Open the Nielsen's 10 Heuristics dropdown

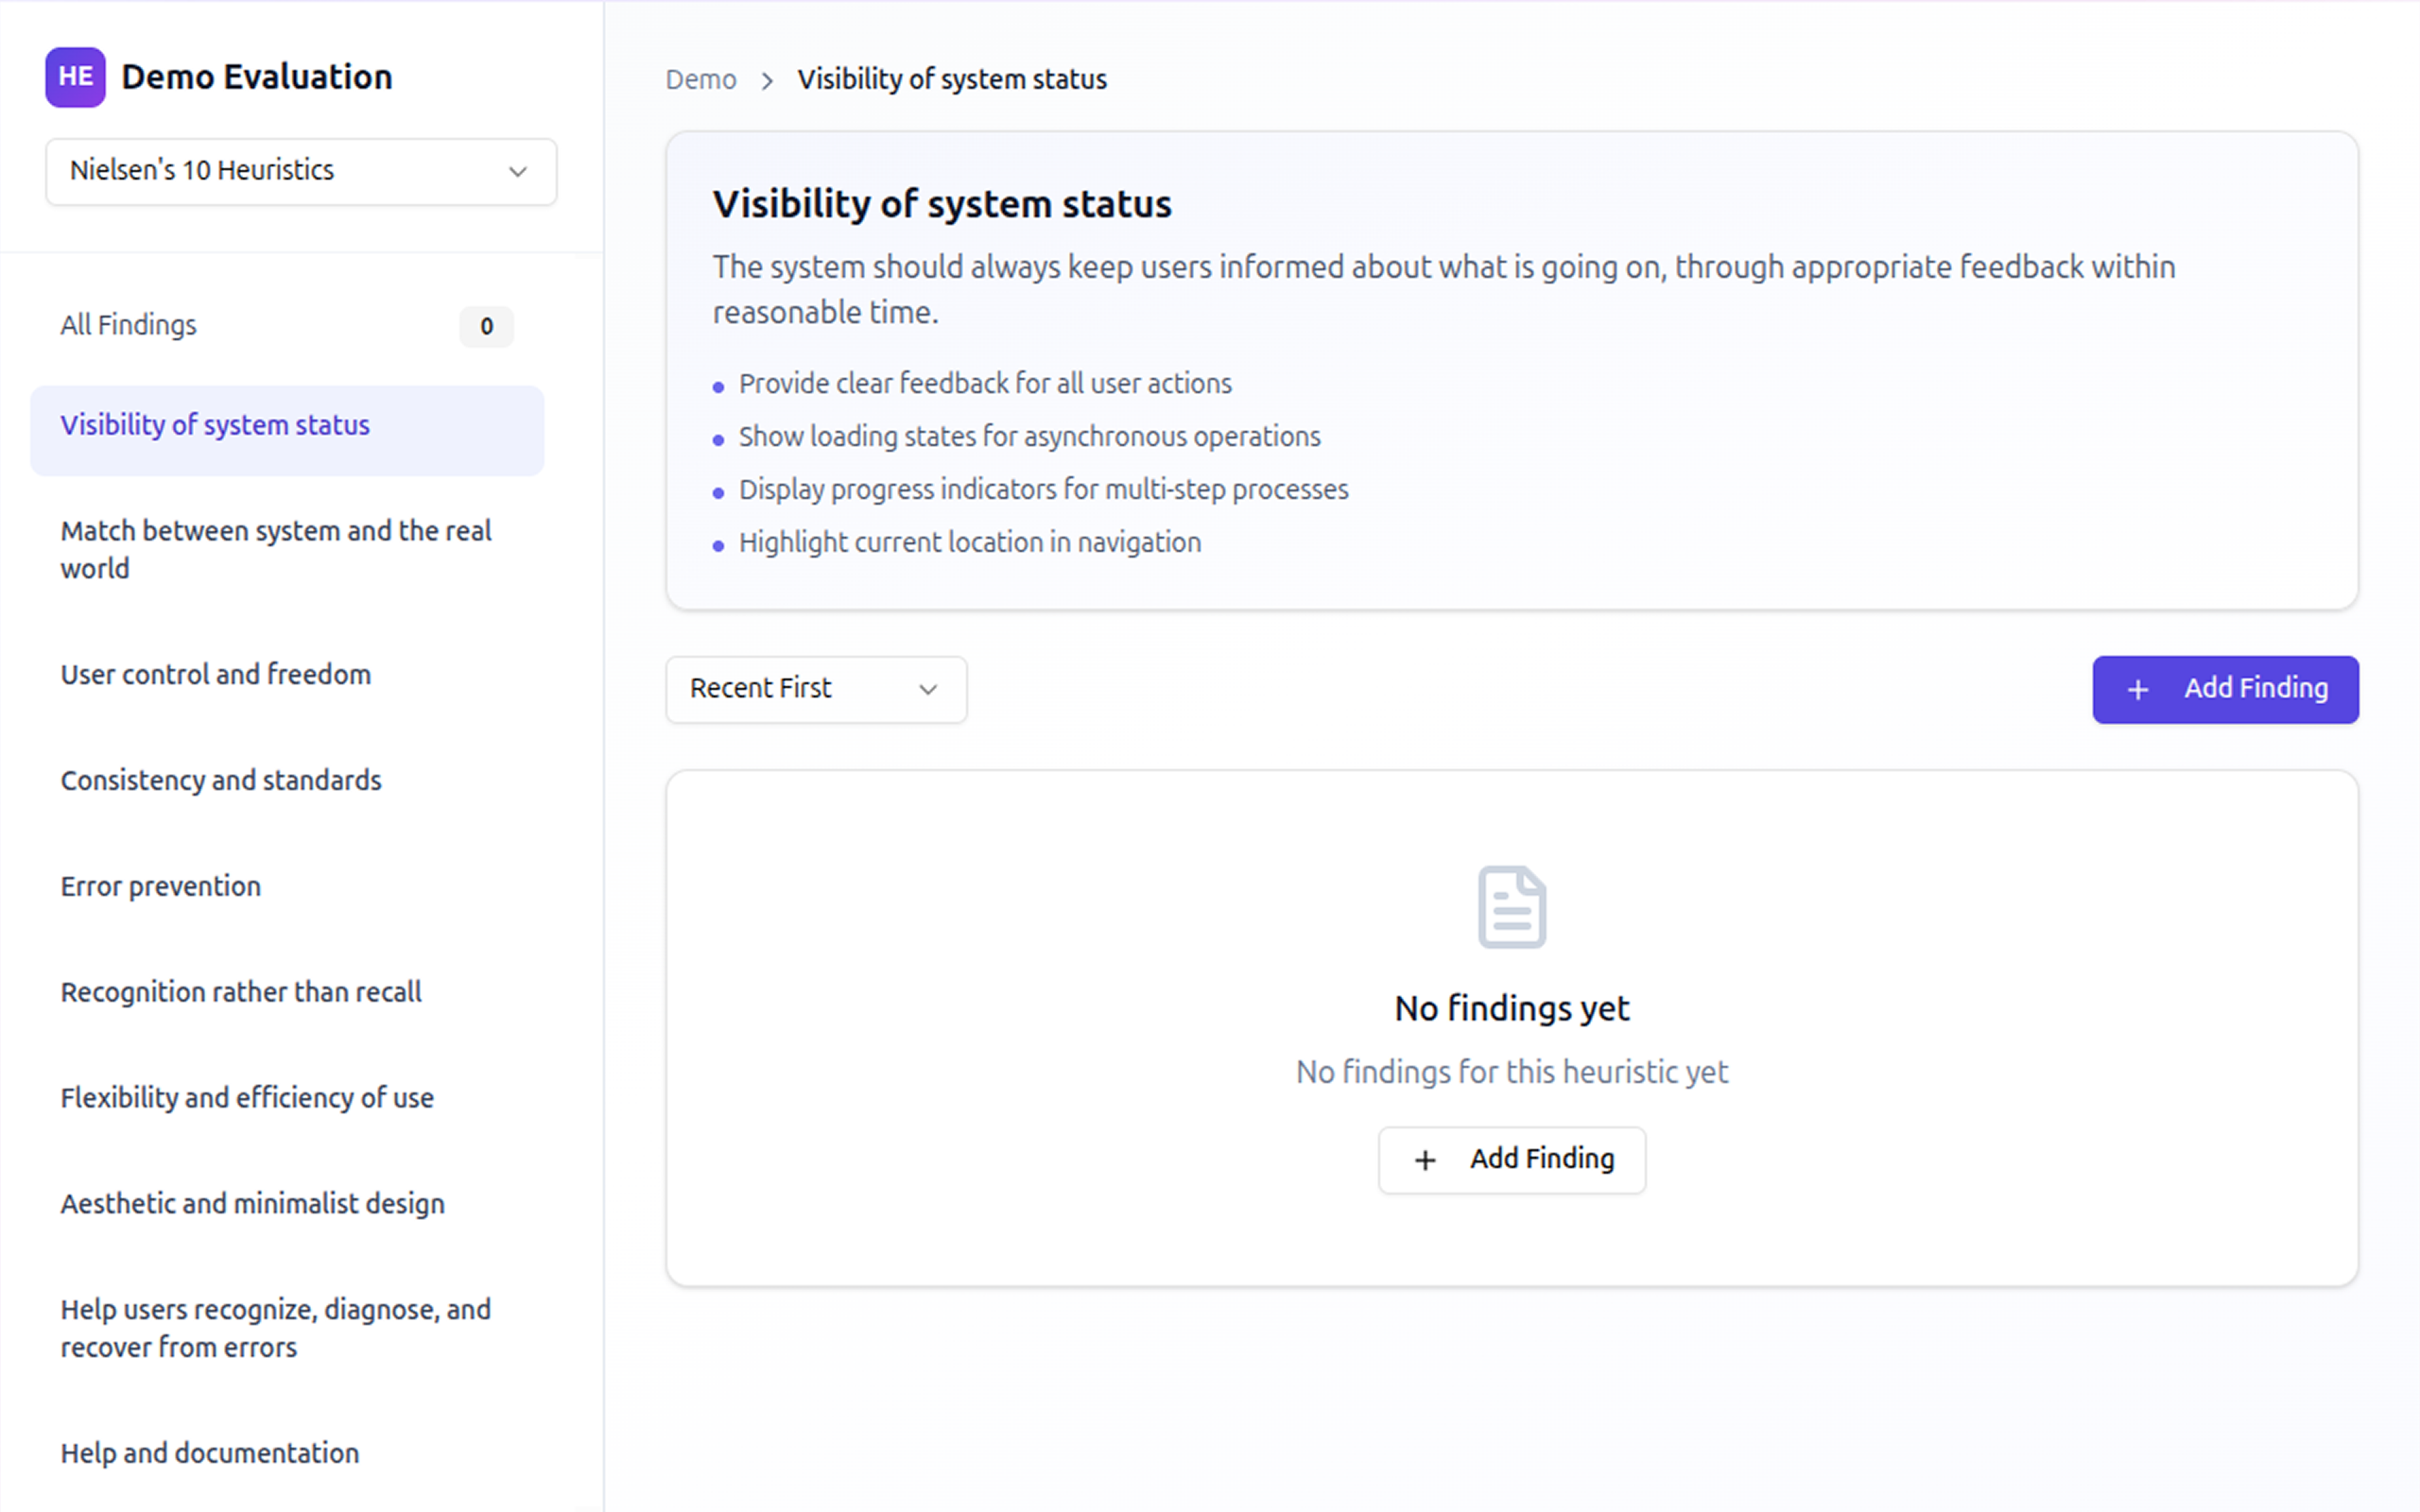300,171
